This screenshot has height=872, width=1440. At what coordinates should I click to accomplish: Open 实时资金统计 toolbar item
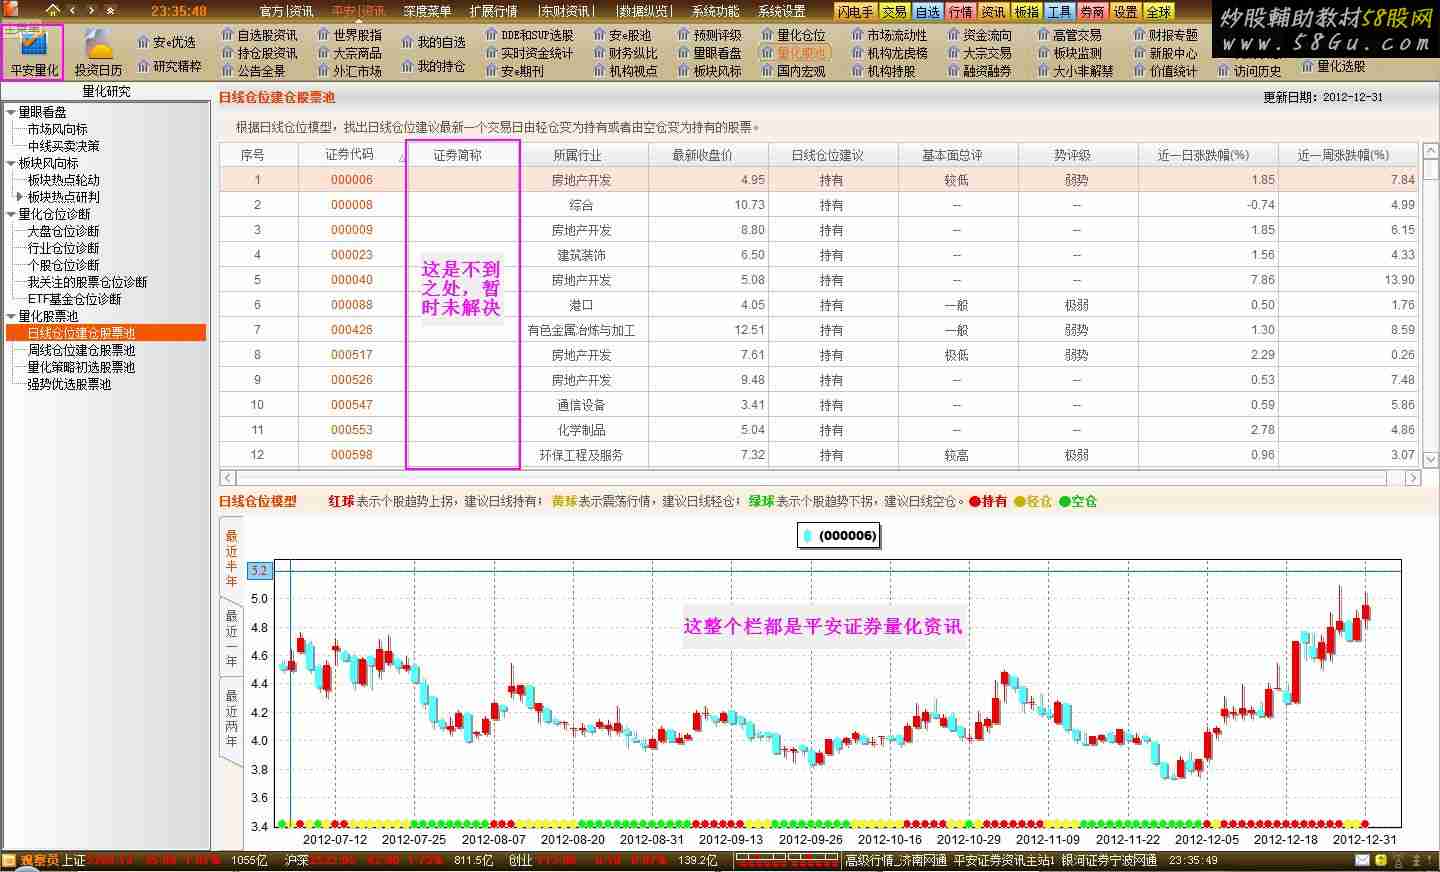(x=529, y=53)
